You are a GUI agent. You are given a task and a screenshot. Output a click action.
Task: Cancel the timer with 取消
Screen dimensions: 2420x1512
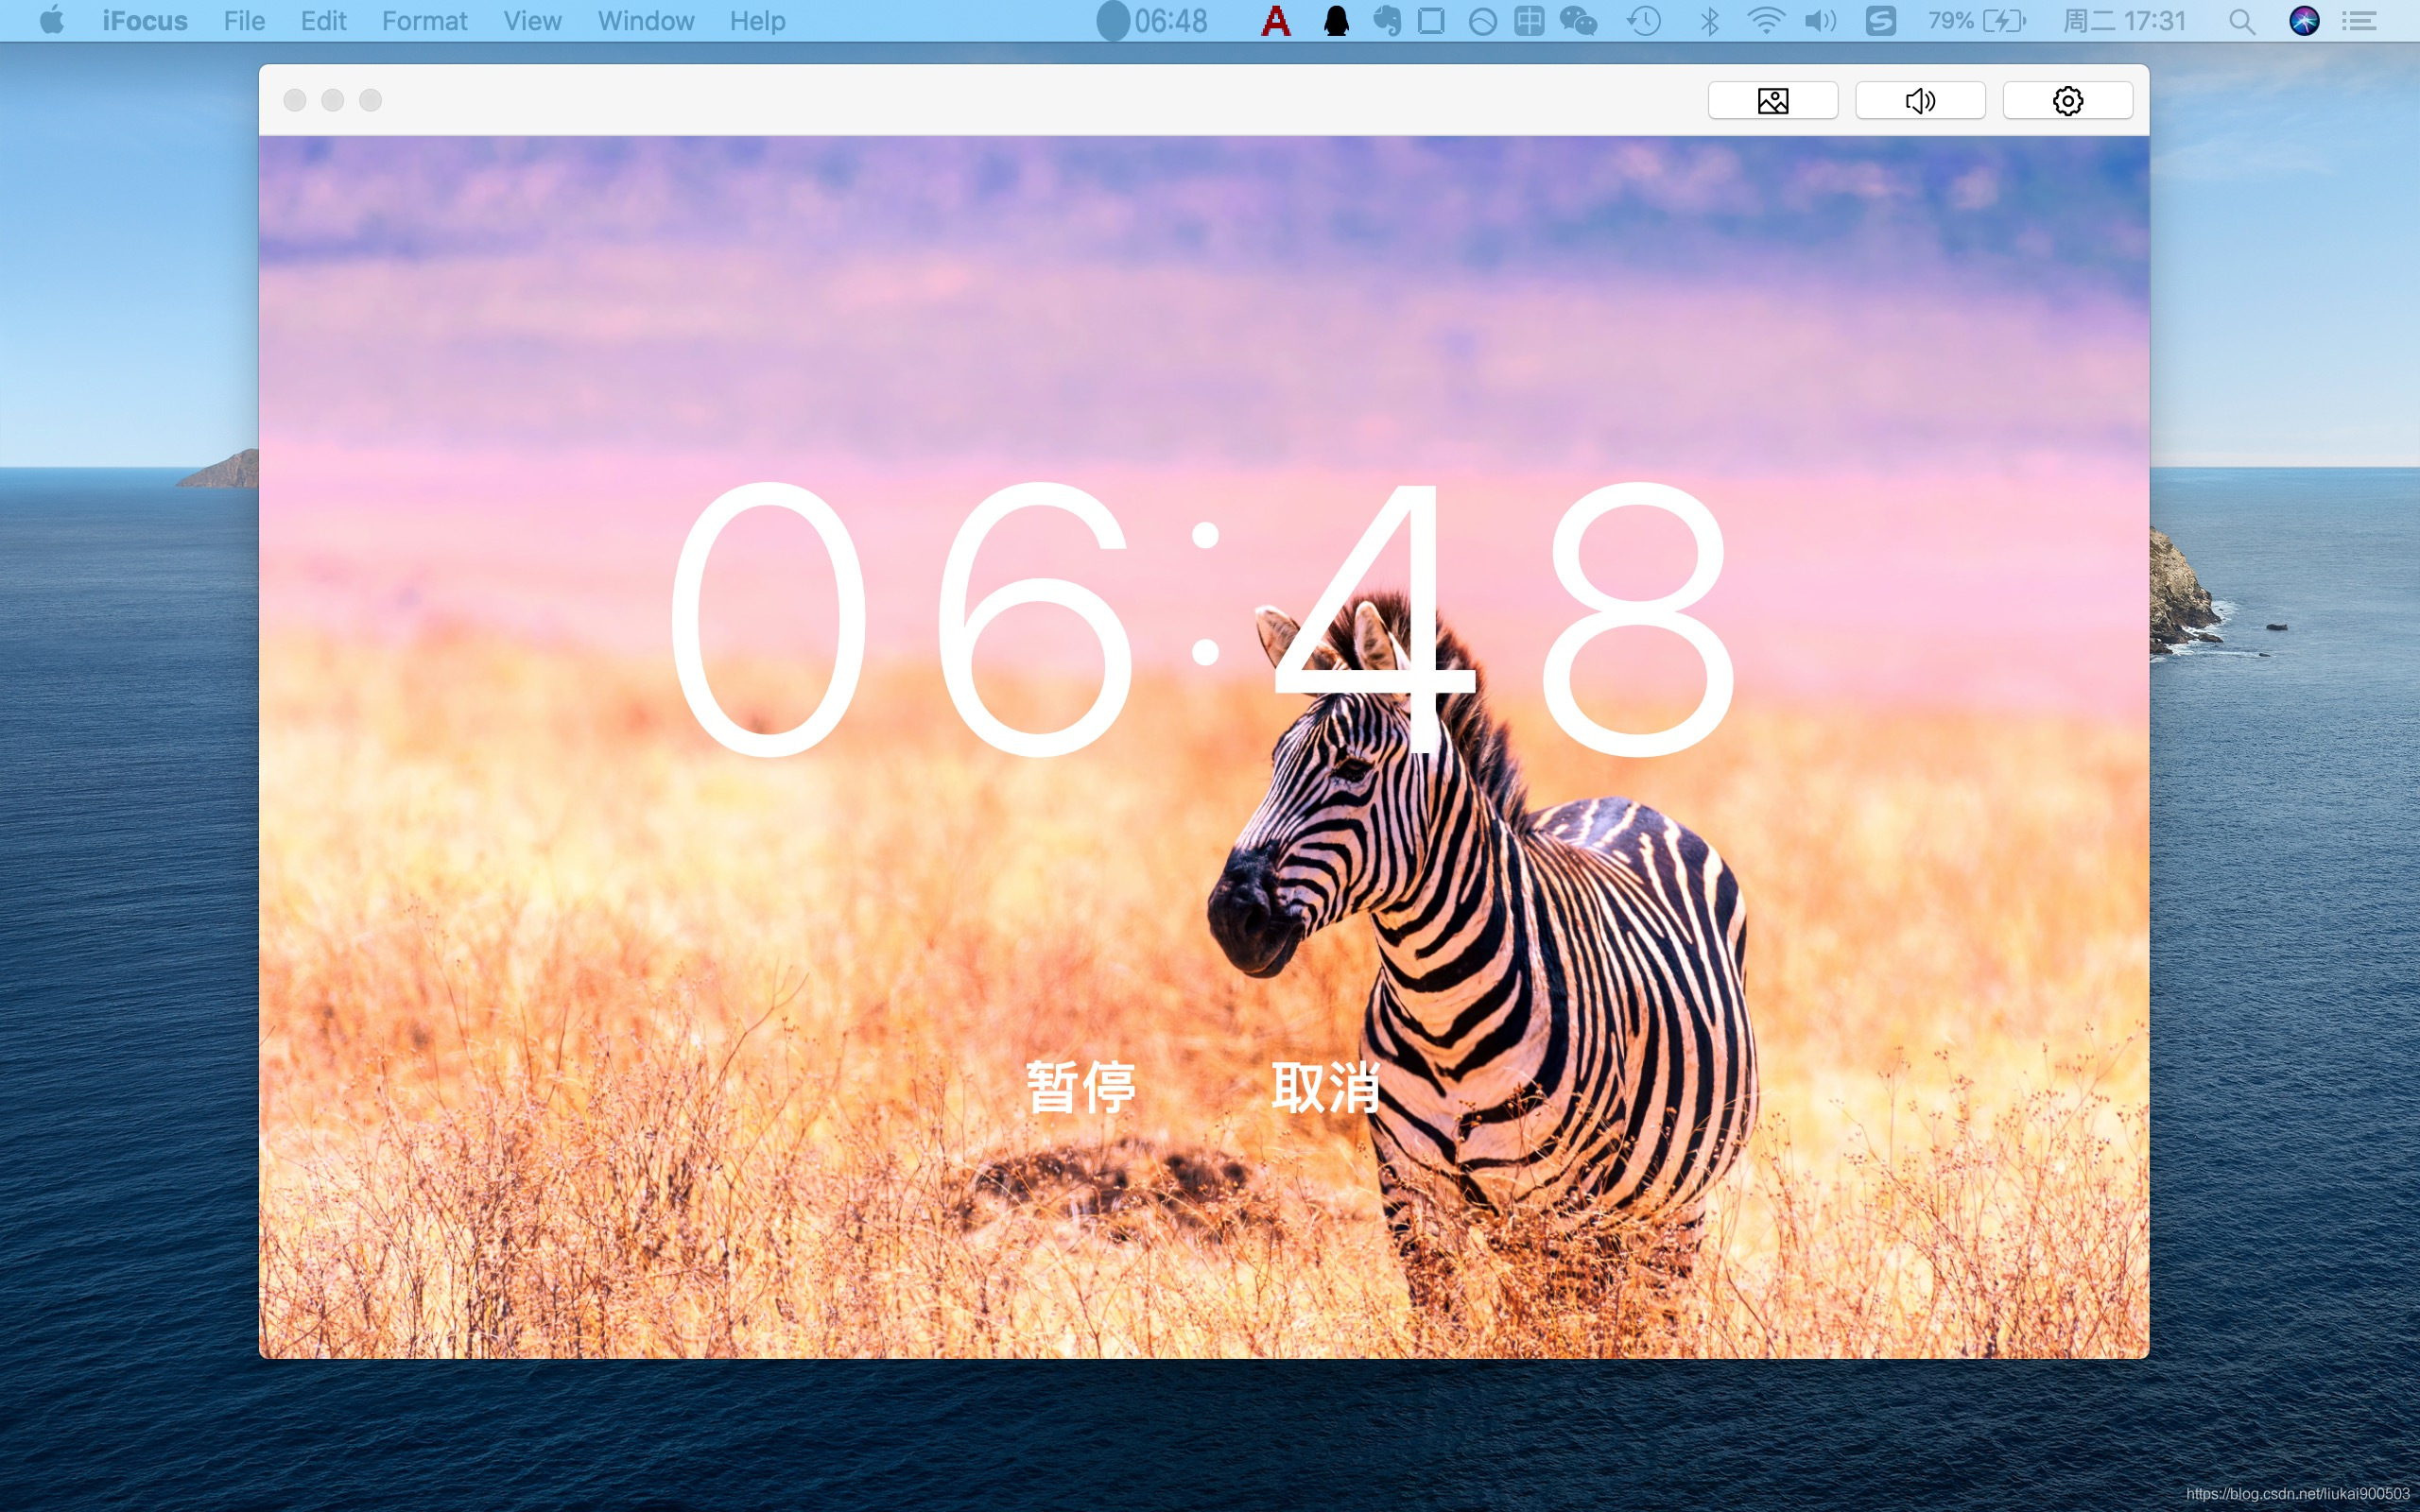pos(1325,1087)
